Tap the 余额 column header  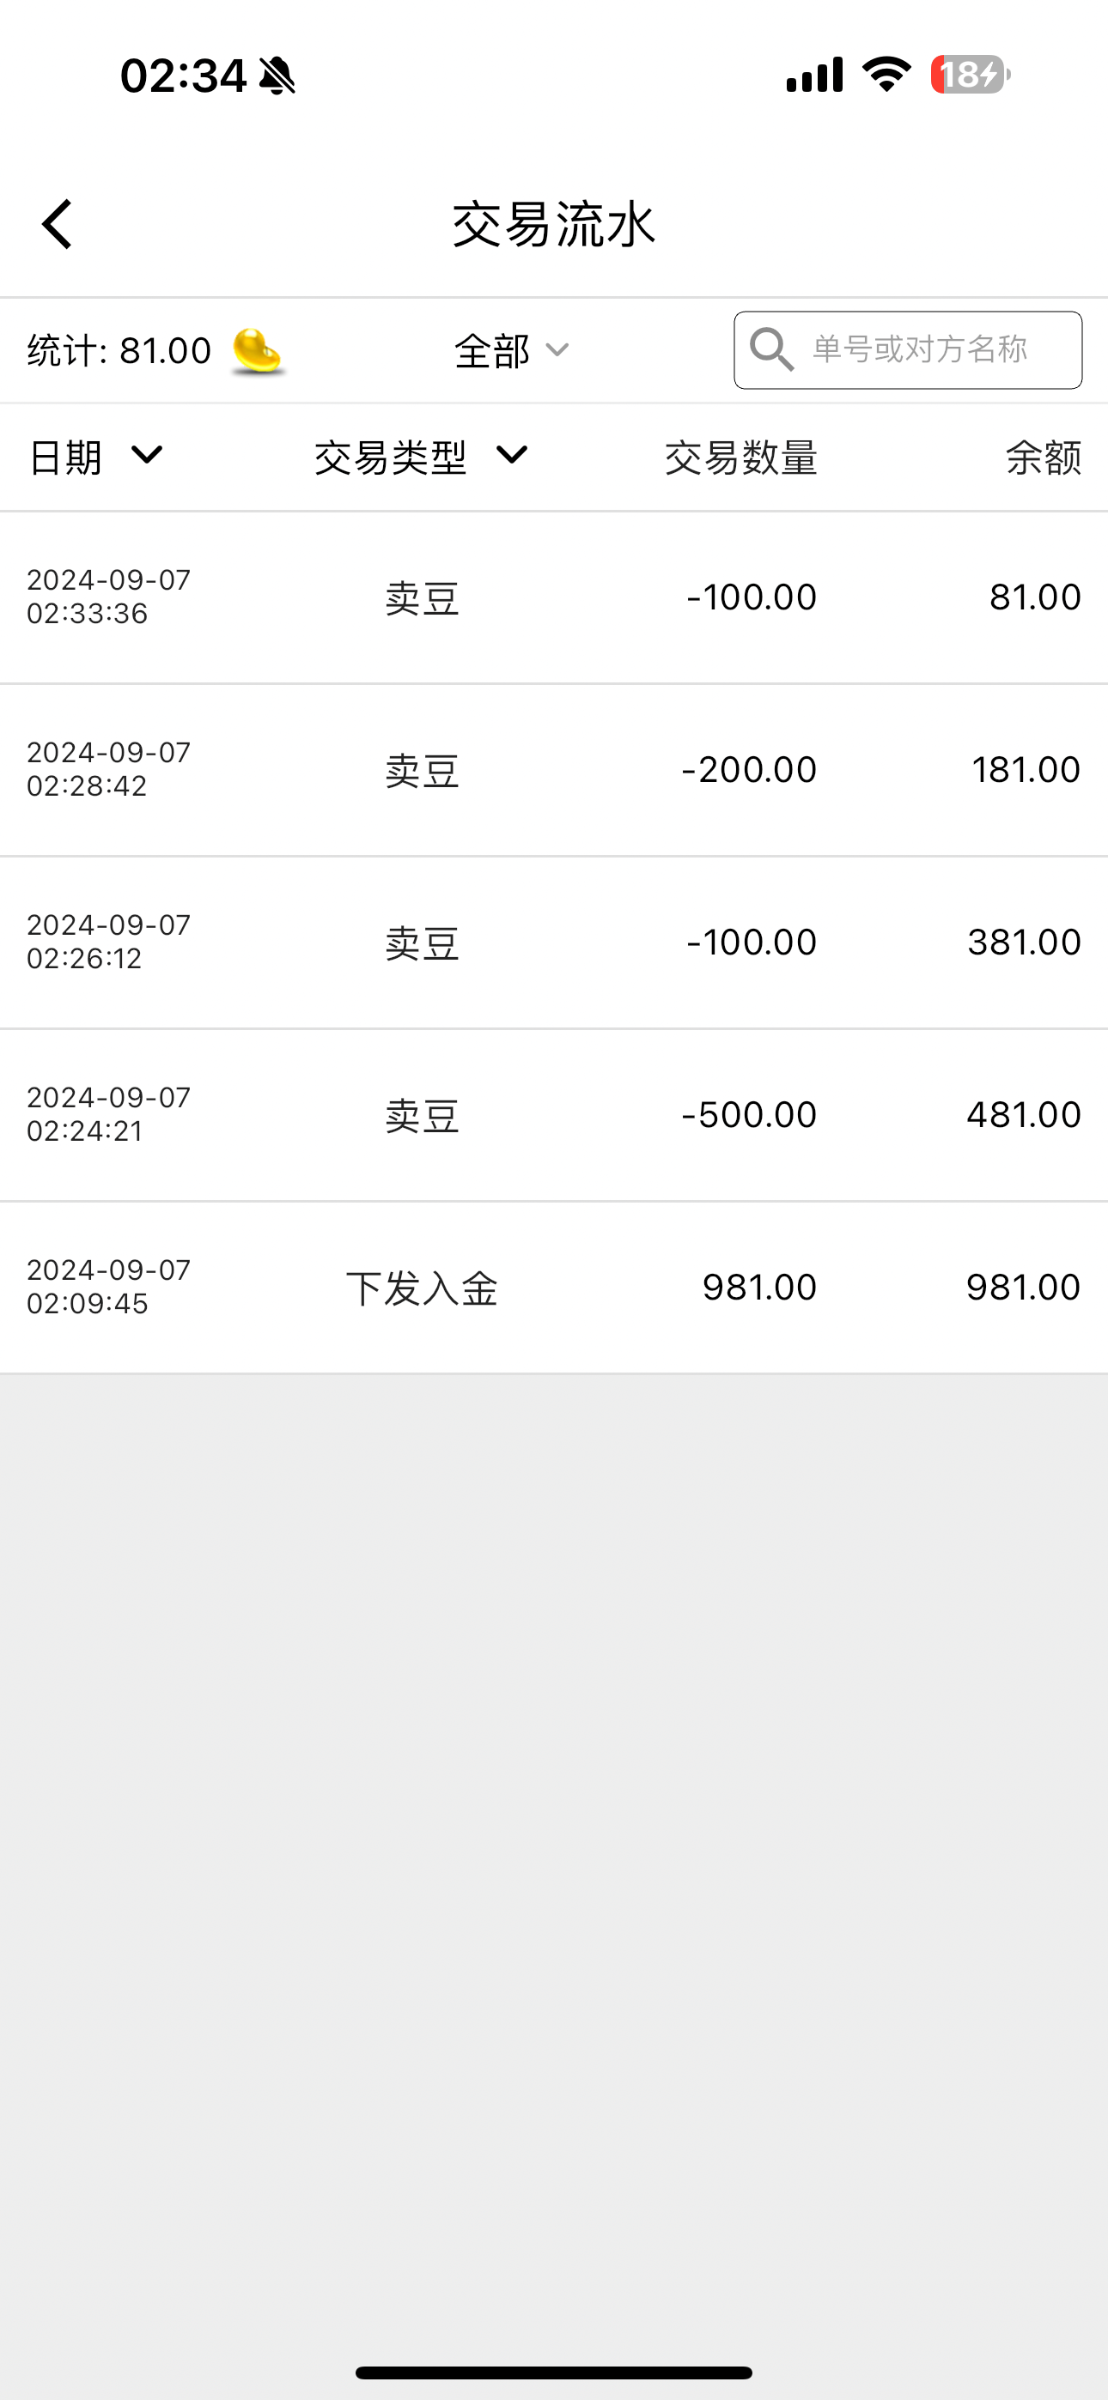[1042, 458]
